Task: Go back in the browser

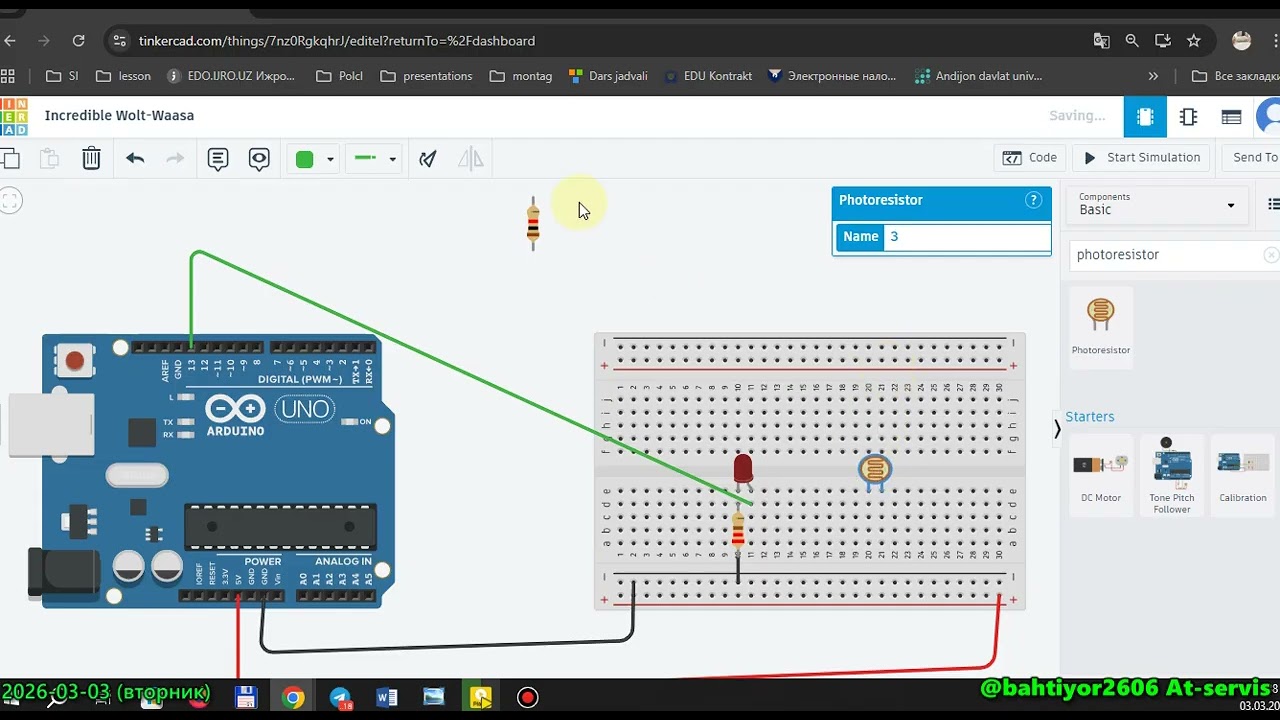Action: coord(11,41)
